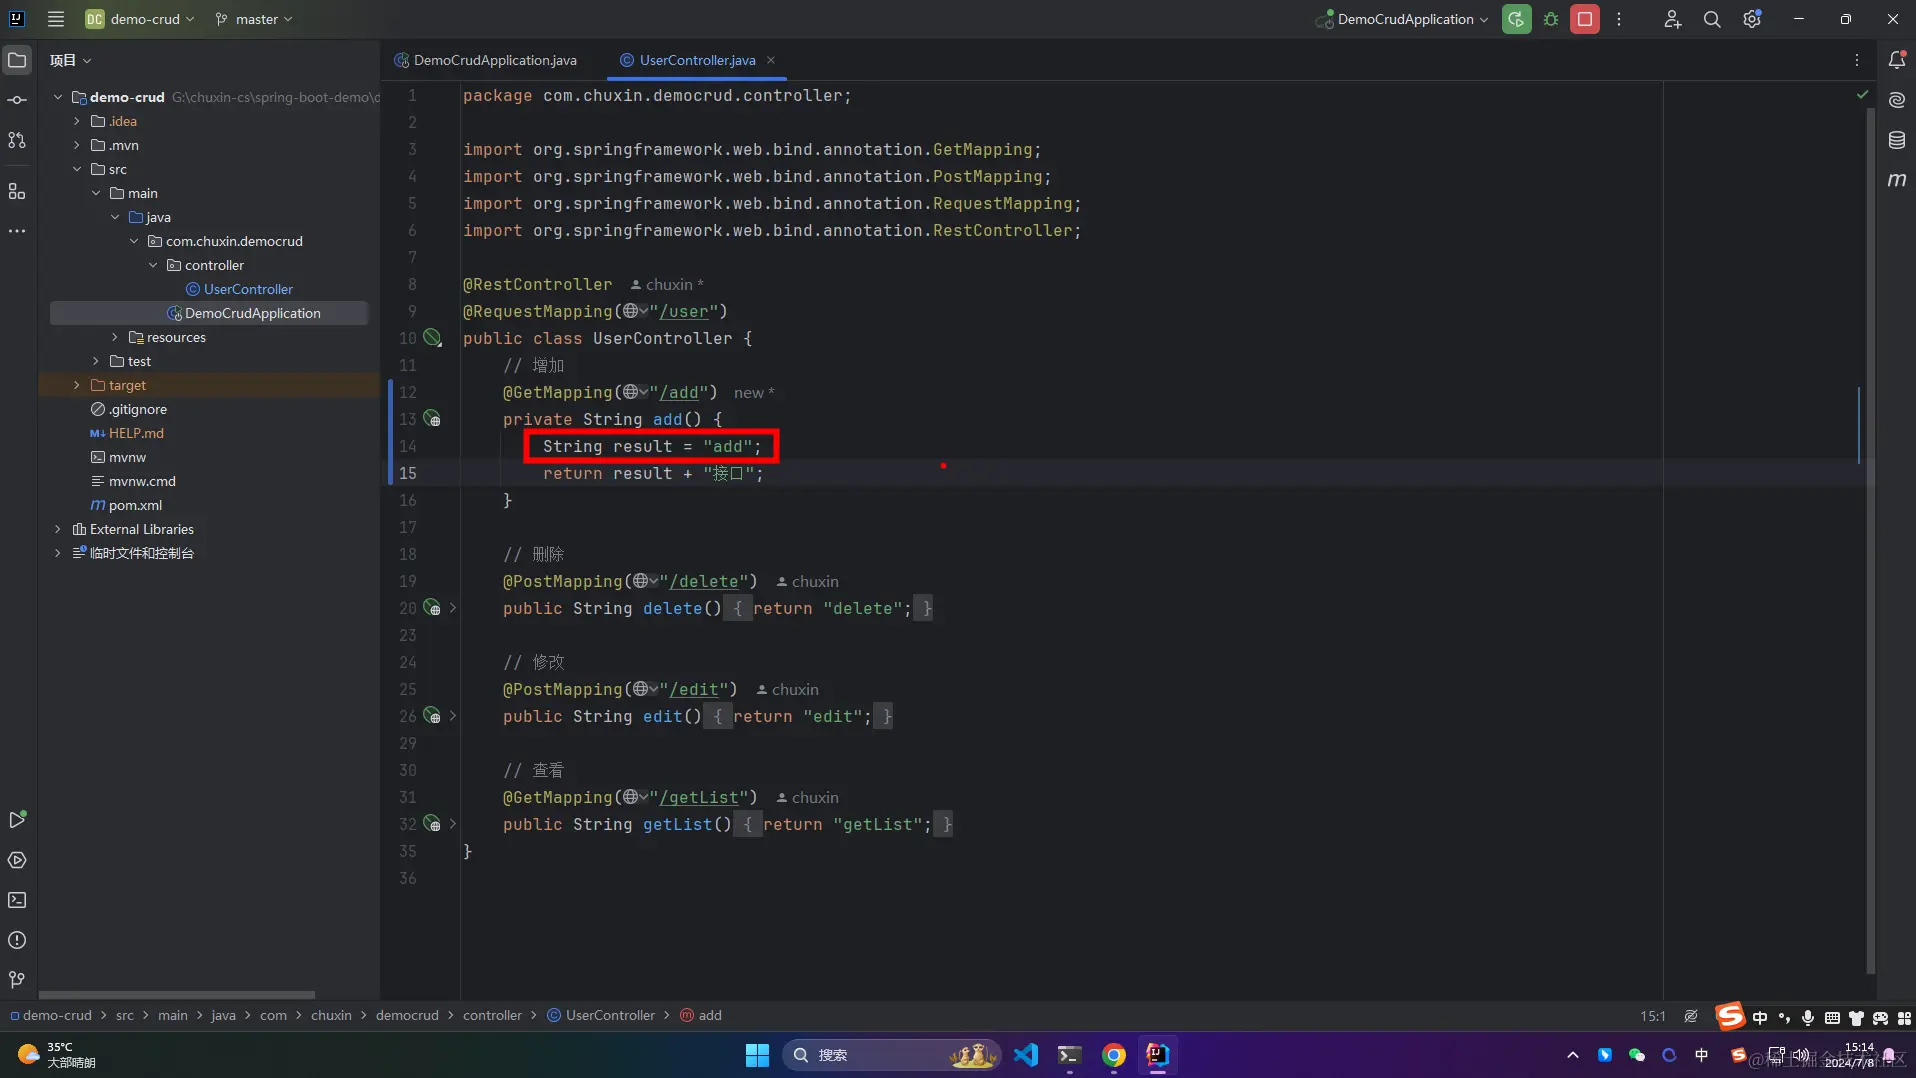Select pom.xml in project tree

click(126, 505)
